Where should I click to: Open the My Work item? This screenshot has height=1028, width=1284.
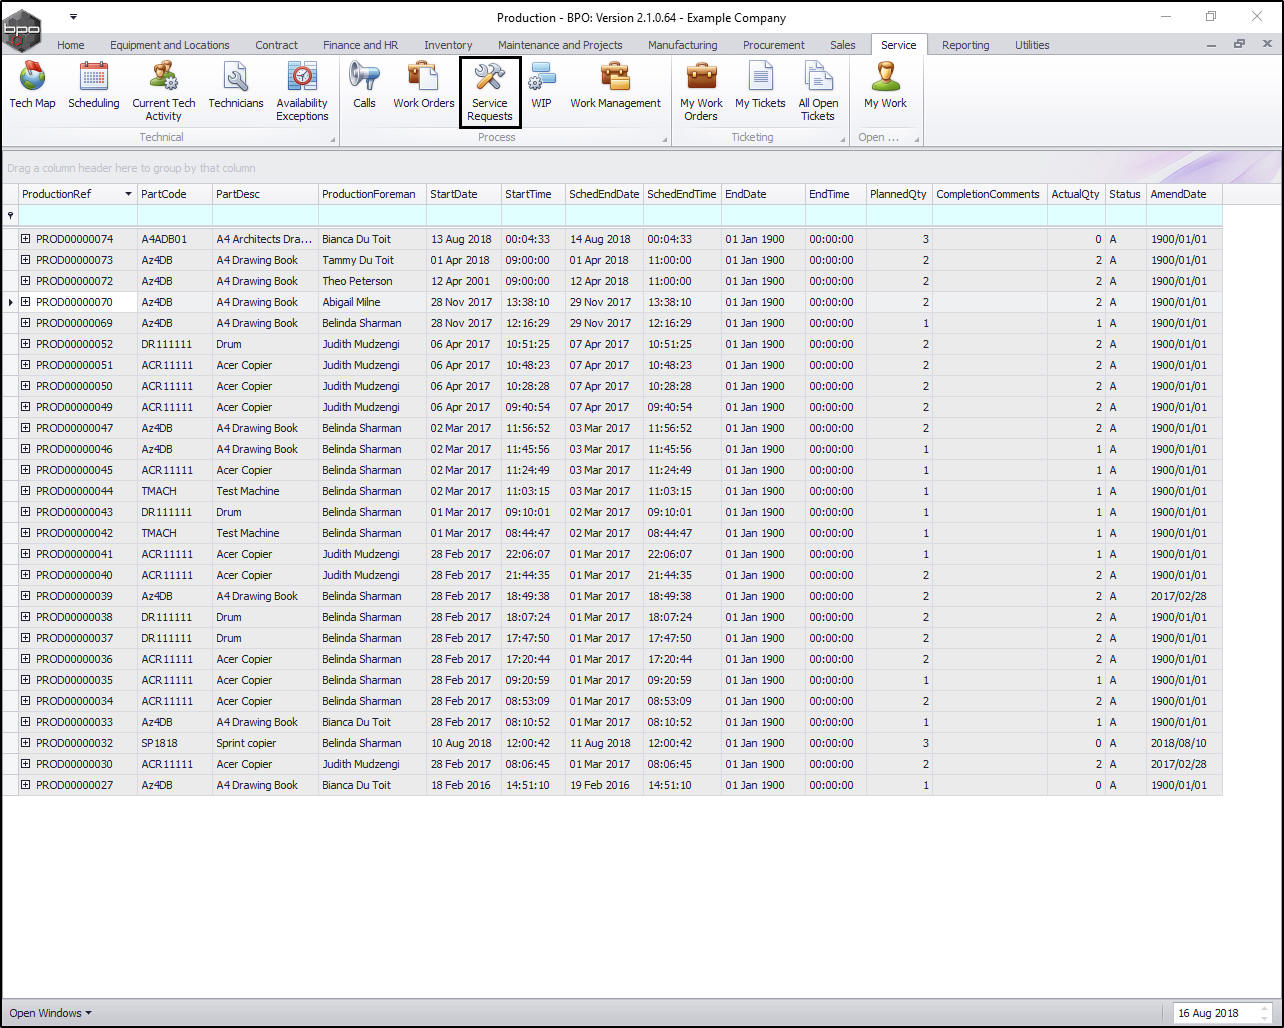[x=886, y=85]
